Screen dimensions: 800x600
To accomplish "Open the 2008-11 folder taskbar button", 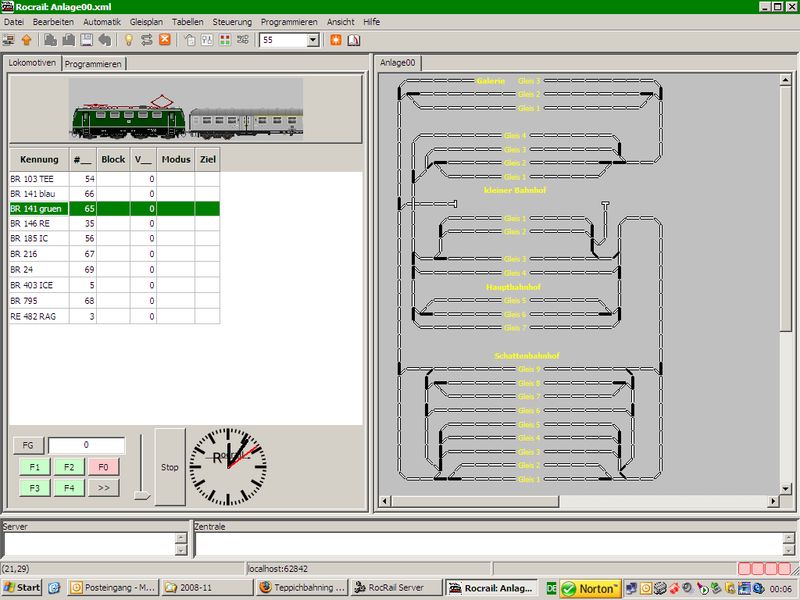I will [x=207, y=588].
